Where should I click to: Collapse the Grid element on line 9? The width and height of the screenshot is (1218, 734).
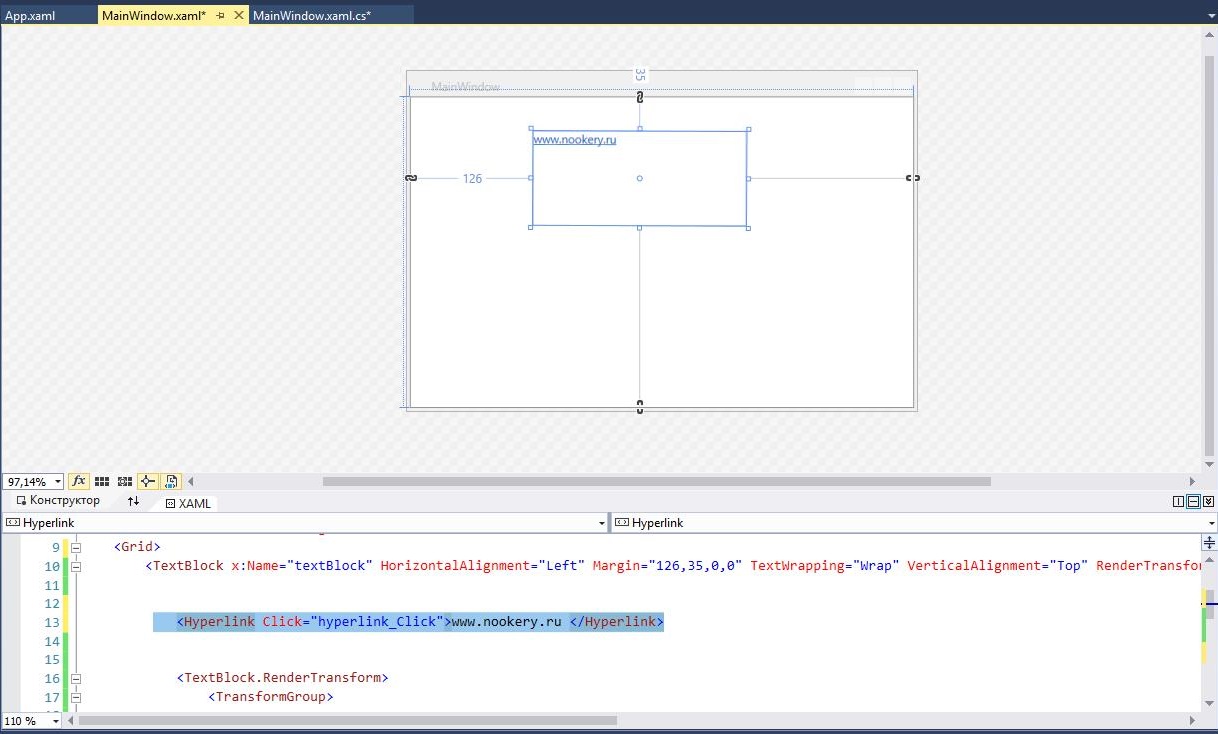click(75, 547)
